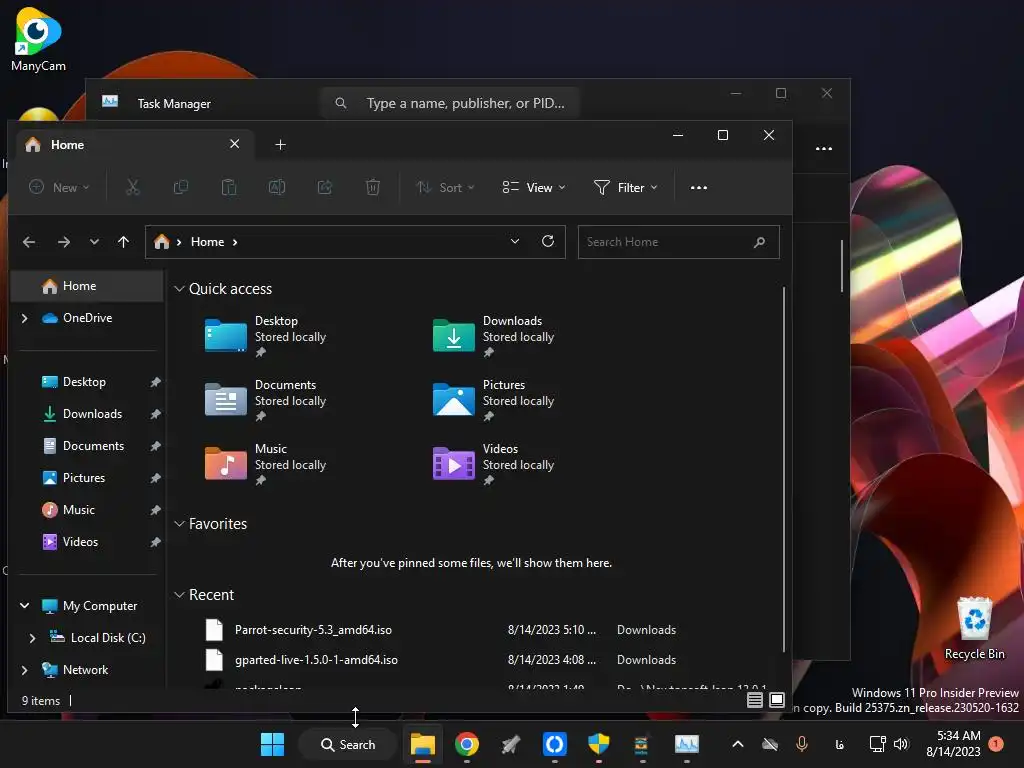Click the taskbar Search box
Screen dimensions: 1024x768
pos(347,744)
